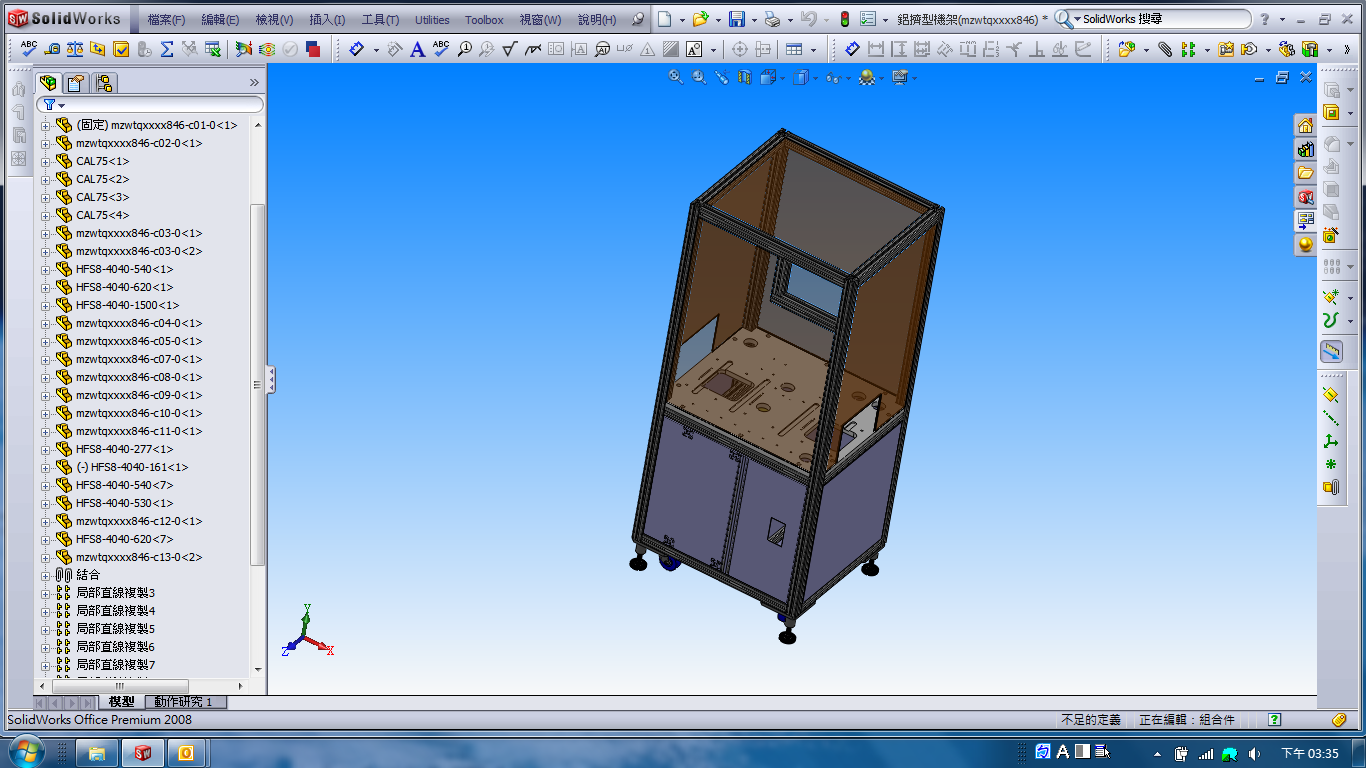Click the Section View icon
The height and width of the screenshot is (768, 1366).
click(744, 77)
